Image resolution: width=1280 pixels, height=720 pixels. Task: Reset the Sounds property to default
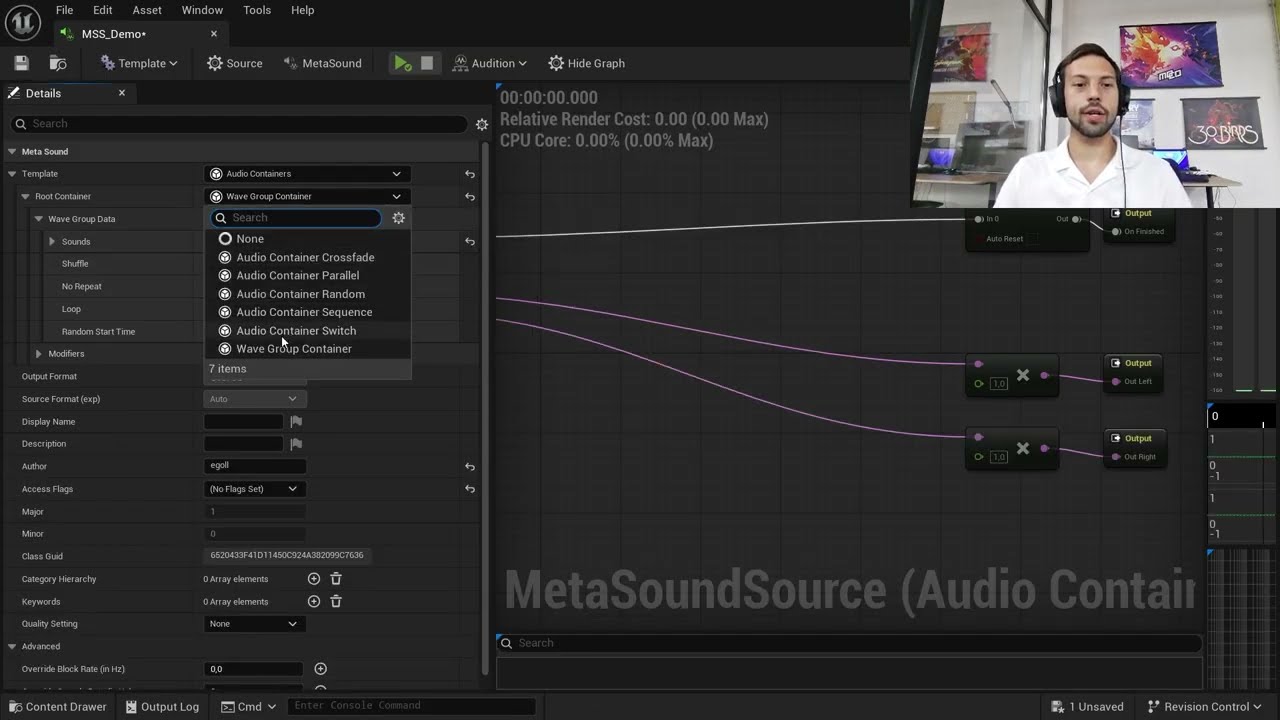[470, 241]
